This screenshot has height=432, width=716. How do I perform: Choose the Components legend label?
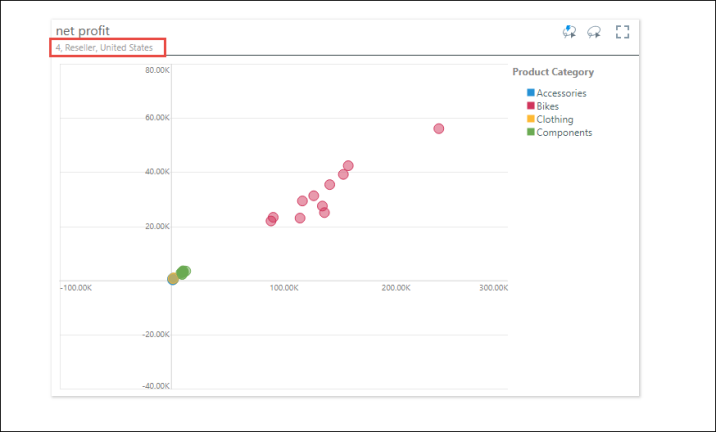(564, 132)
